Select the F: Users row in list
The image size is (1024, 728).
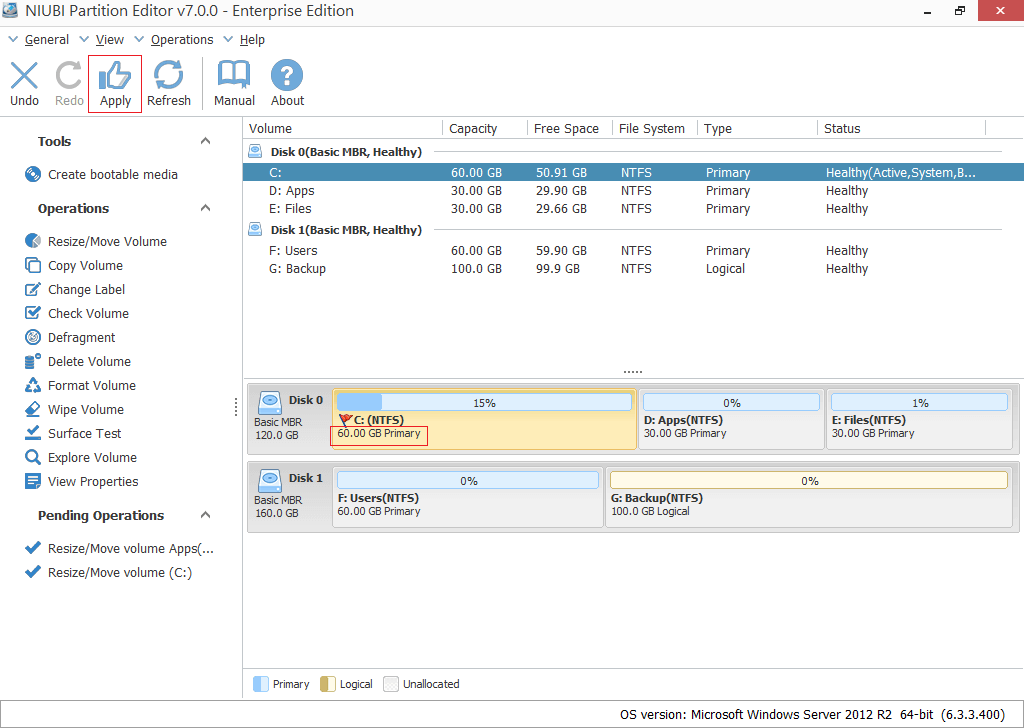[x=633, y=250]
